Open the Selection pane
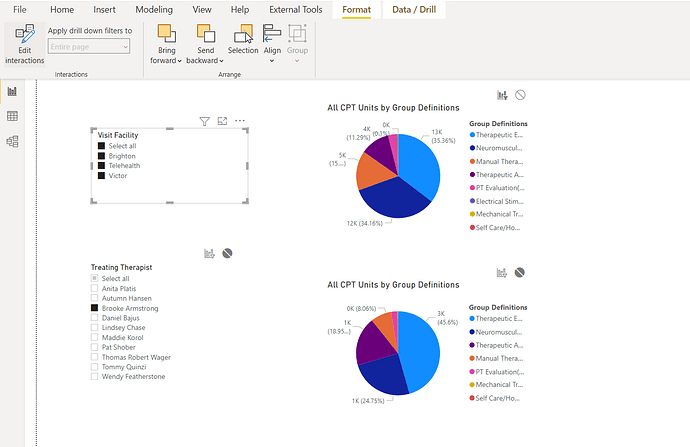 pyautogui.click(x=243, y=40)
